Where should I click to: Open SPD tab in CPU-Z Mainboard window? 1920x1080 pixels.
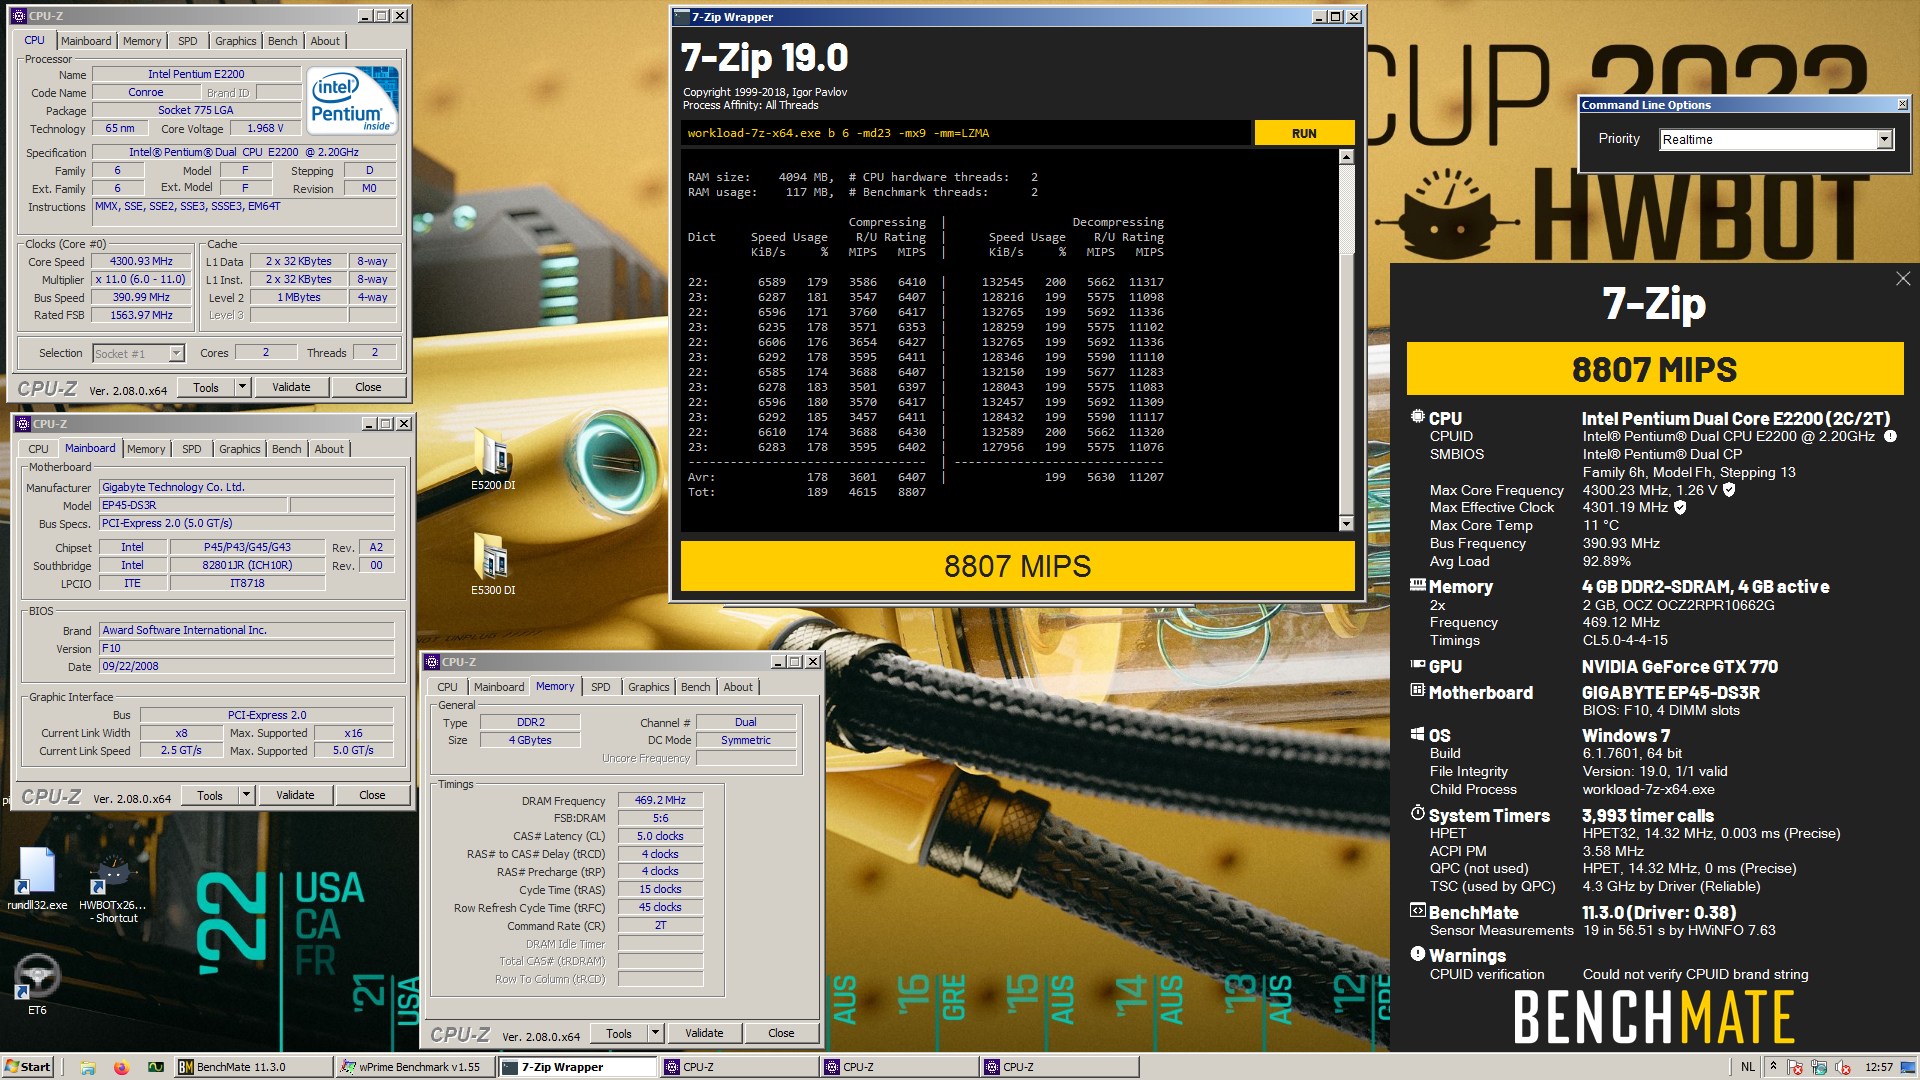(x=191, y=449)
